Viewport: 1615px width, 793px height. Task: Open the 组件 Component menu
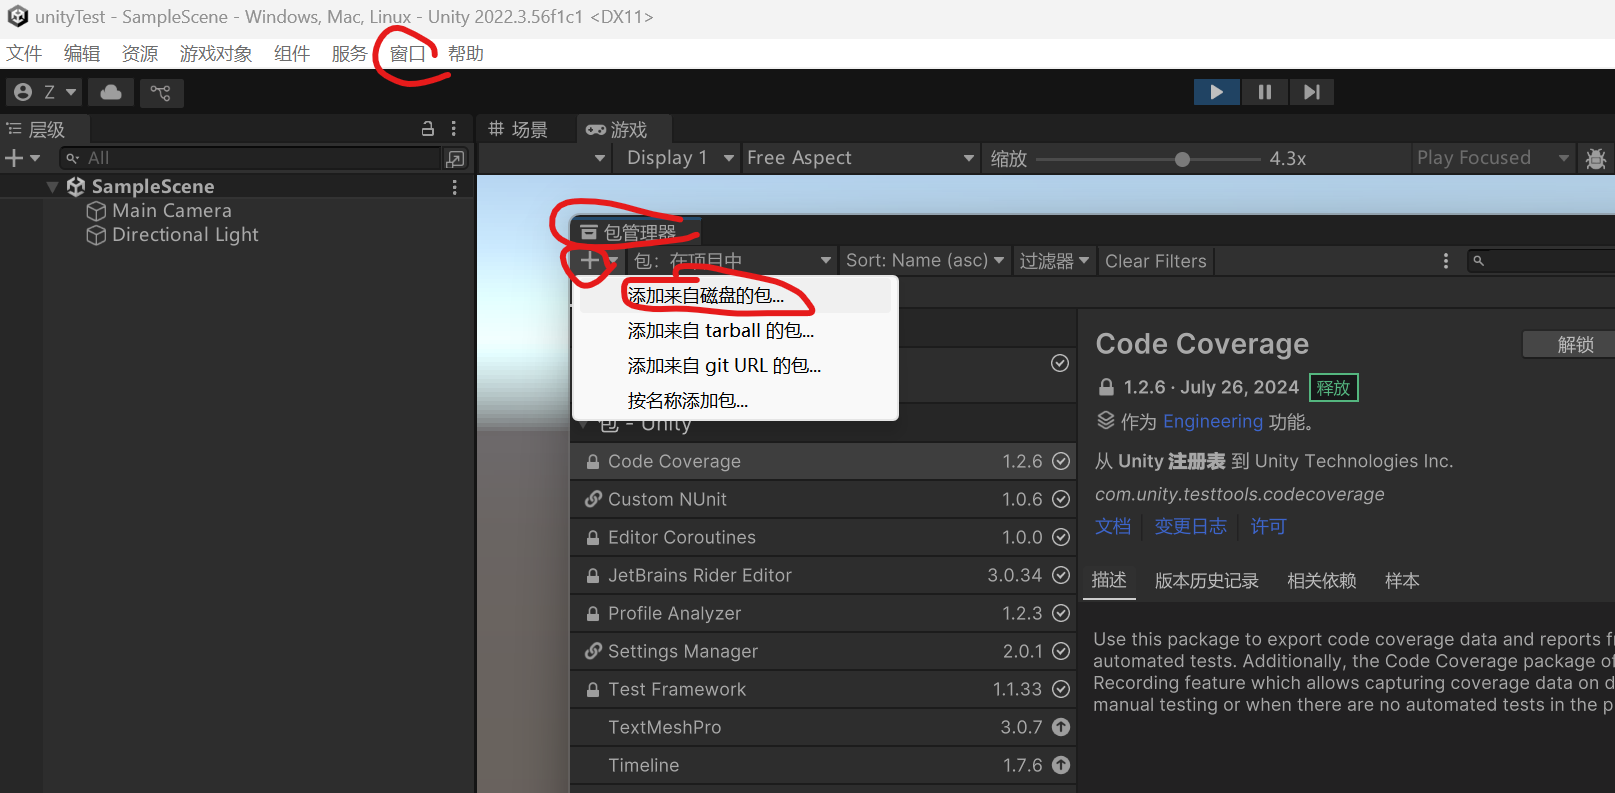[x=292, y=54]
